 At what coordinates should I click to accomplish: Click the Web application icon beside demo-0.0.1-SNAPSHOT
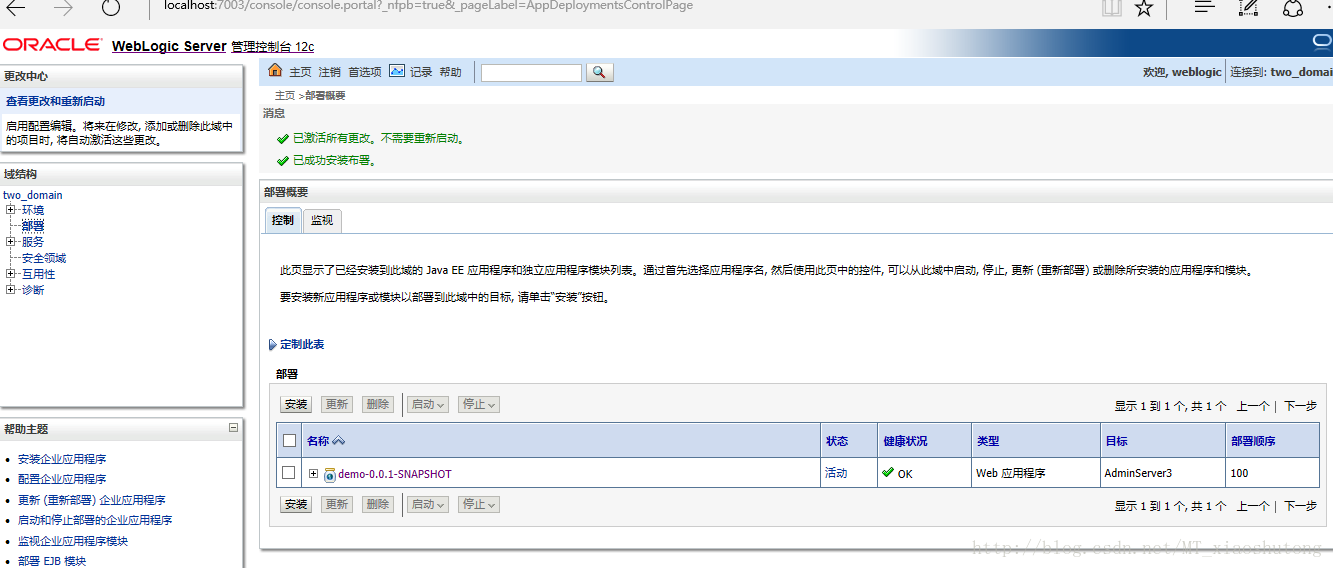click(330, 474)
